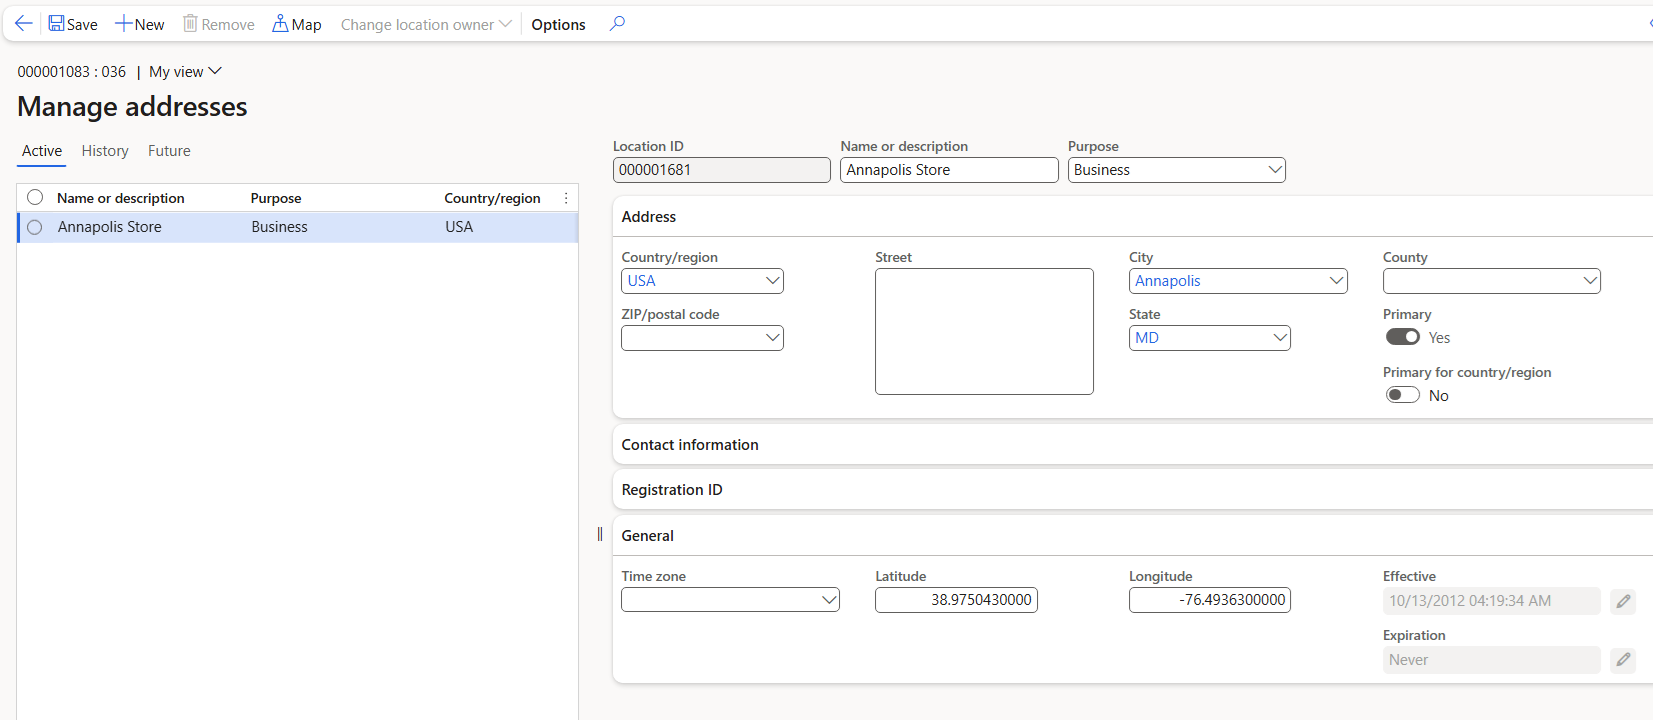This screenshot has width=1653, height=720.
Task: Switch to the Future tab
Action: 169,151
